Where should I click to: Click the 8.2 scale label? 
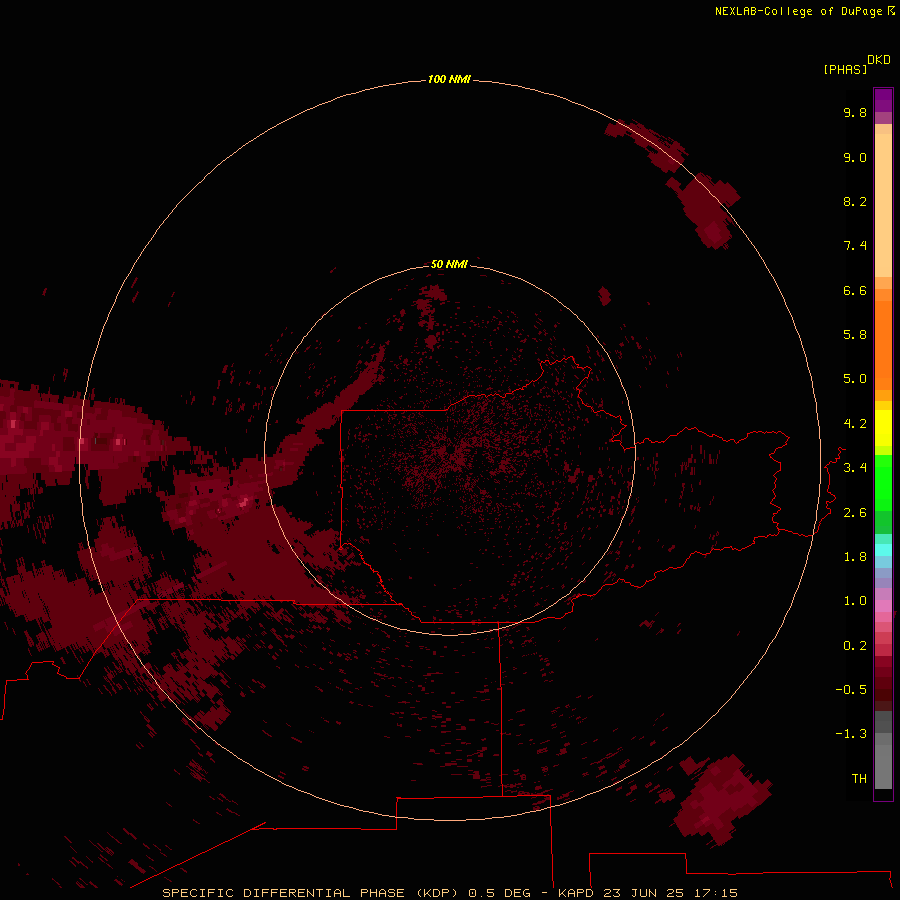pos(855,201)
